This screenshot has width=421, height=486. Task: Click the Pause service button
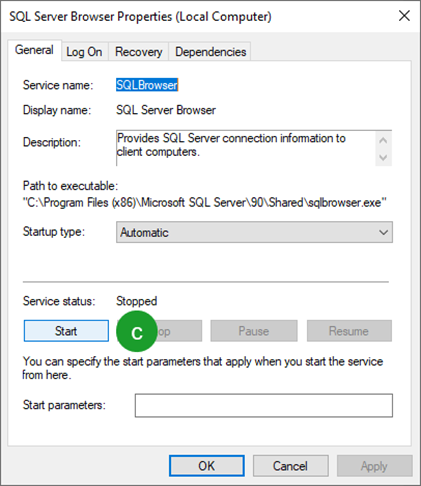point(254,331)
